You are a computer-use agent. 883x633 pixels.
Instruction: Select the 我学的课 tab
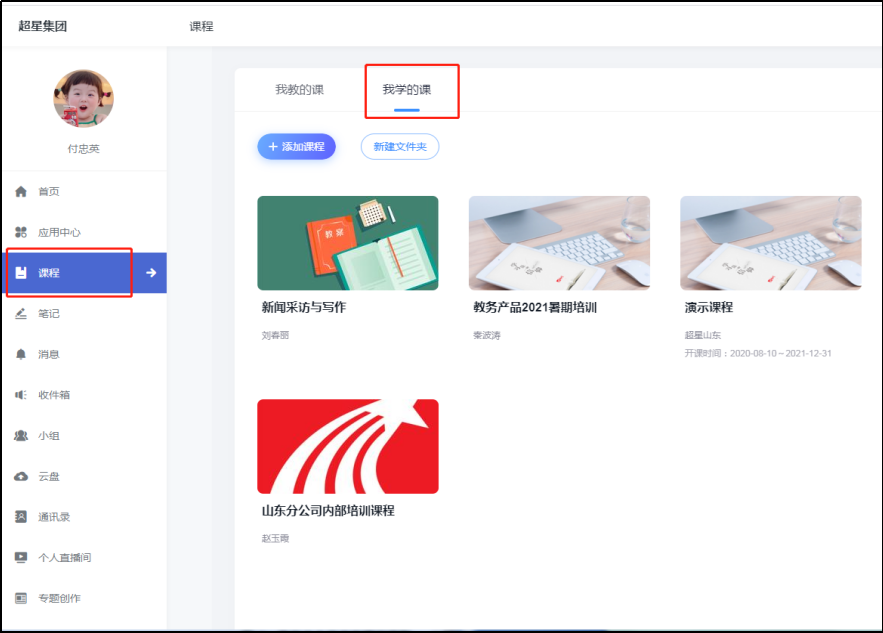(x=407, y=90)
